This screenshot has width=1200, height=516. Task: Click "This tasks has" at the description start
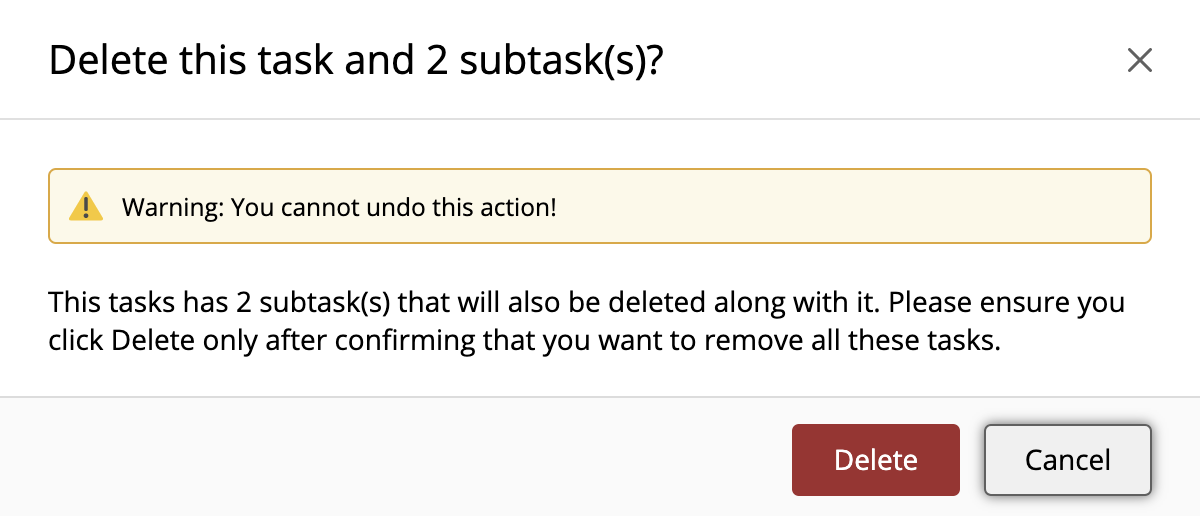click(x=120, y=302)
